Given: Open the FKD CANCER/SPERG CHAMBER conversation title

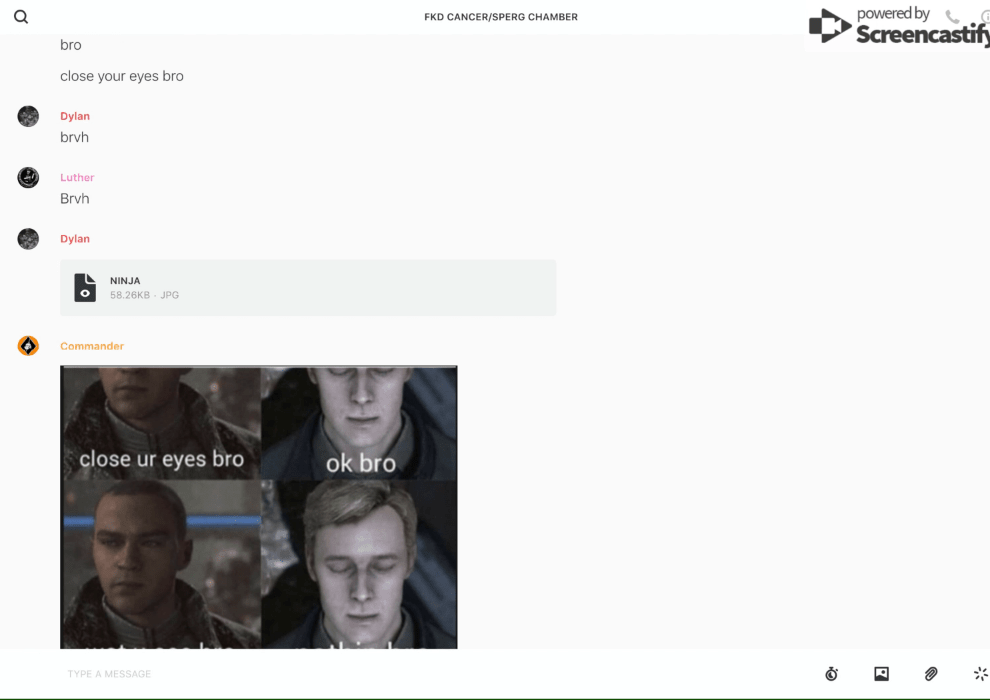Looking at the screenshot, I should (x=500, y=17).
